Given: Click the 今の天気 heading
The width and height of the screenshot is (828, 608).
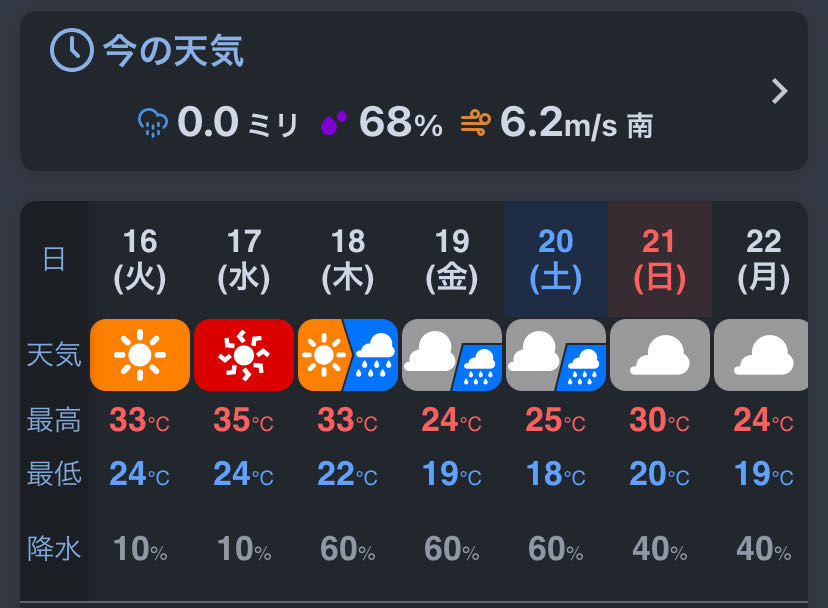Looking at the screenshot, I should pos(173,51).
